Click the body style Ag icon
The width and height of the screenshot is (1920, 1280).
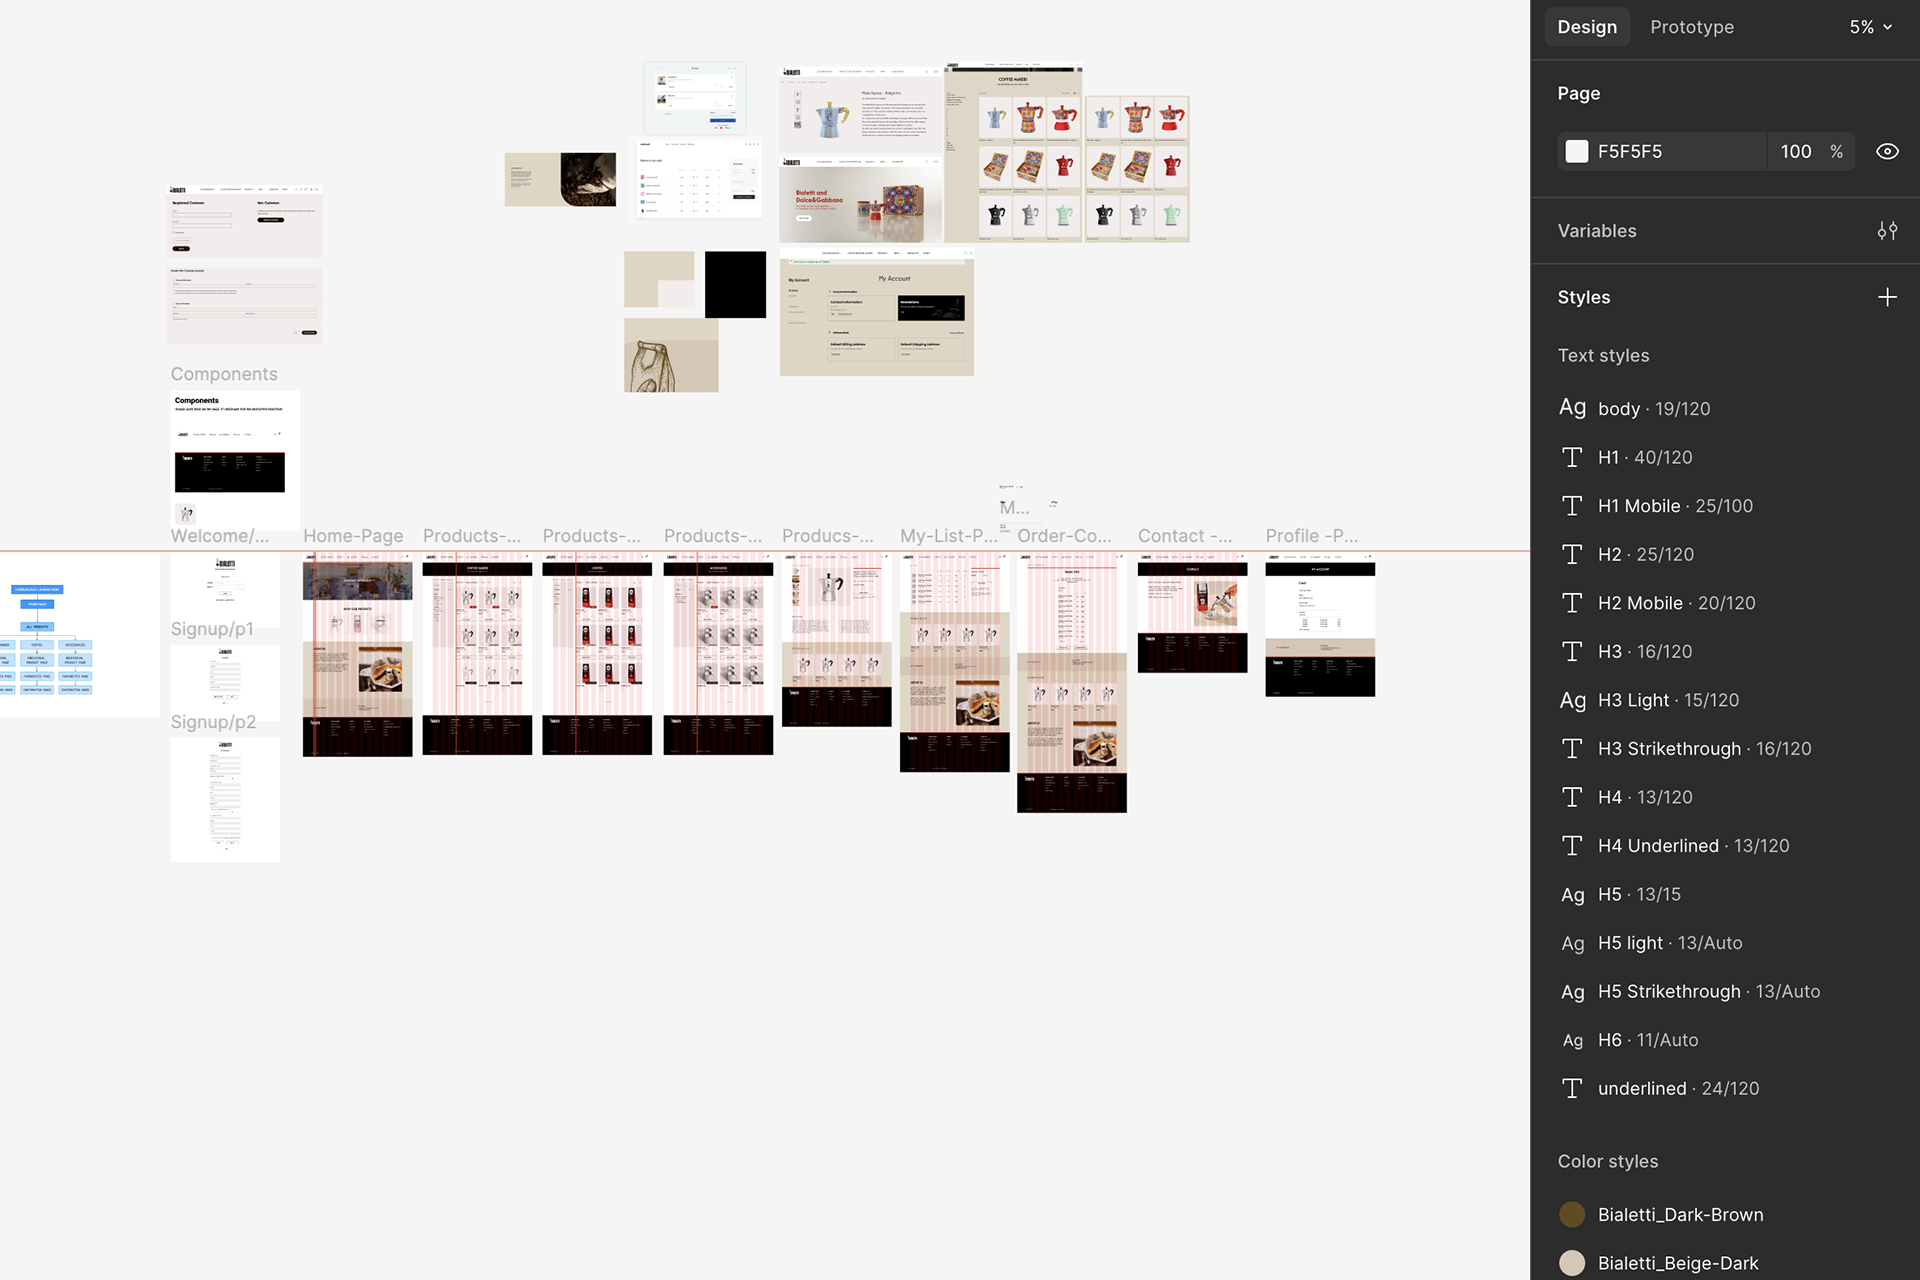pyautogui.click(x=1572, y=408)
